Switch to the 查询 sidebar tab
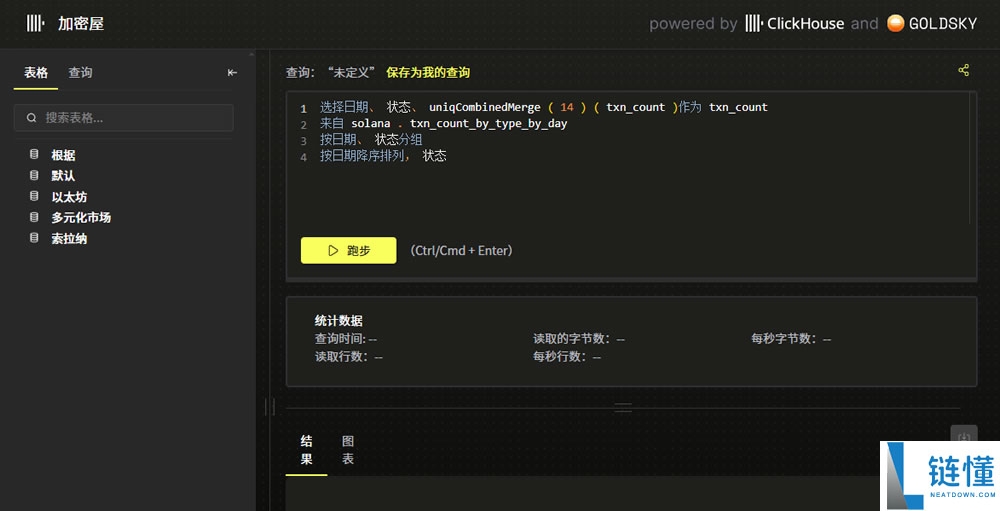This screenshot has width=1000, height=511. click(80, 73)
